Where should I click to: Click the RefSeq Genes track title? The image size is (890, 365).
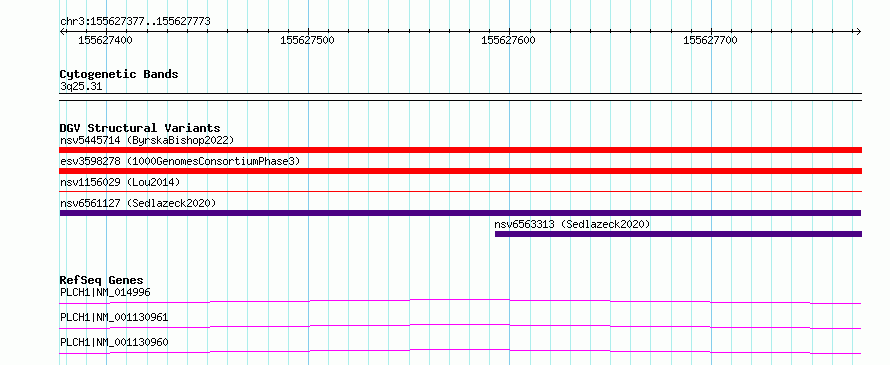pyautogui.click(x=102, y=280)
